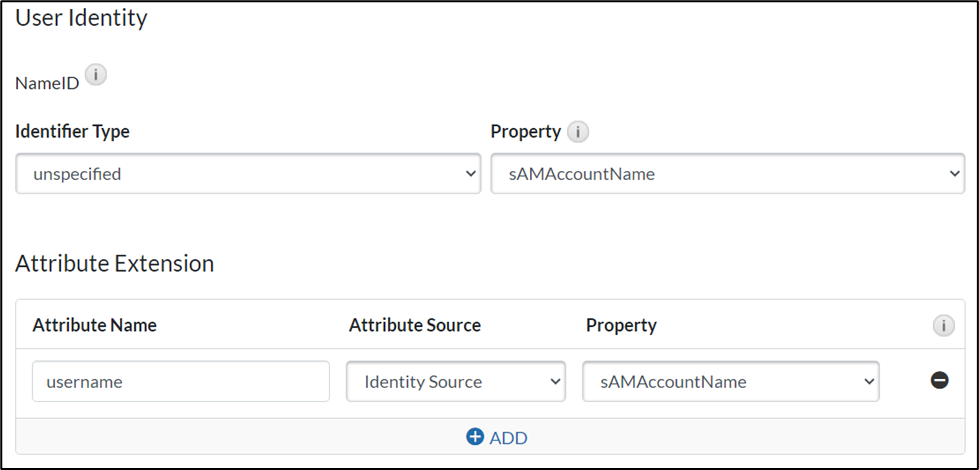Click the Property label above NameID dropdown
The height and width of the screenshot is (470, 979).
point(525,131)
